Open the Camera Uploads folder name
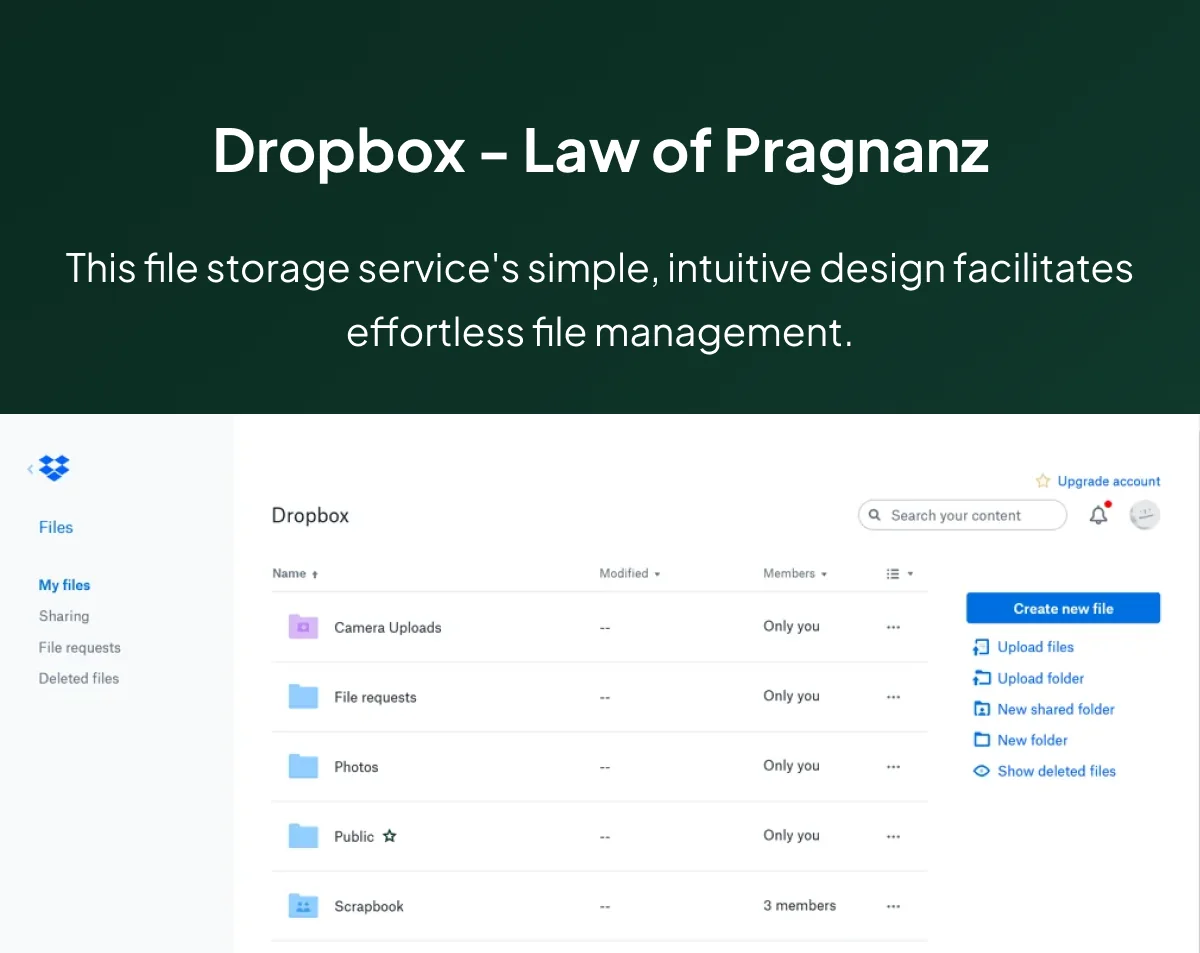This screenshot has width=1200, height=953. pos(388,628)
